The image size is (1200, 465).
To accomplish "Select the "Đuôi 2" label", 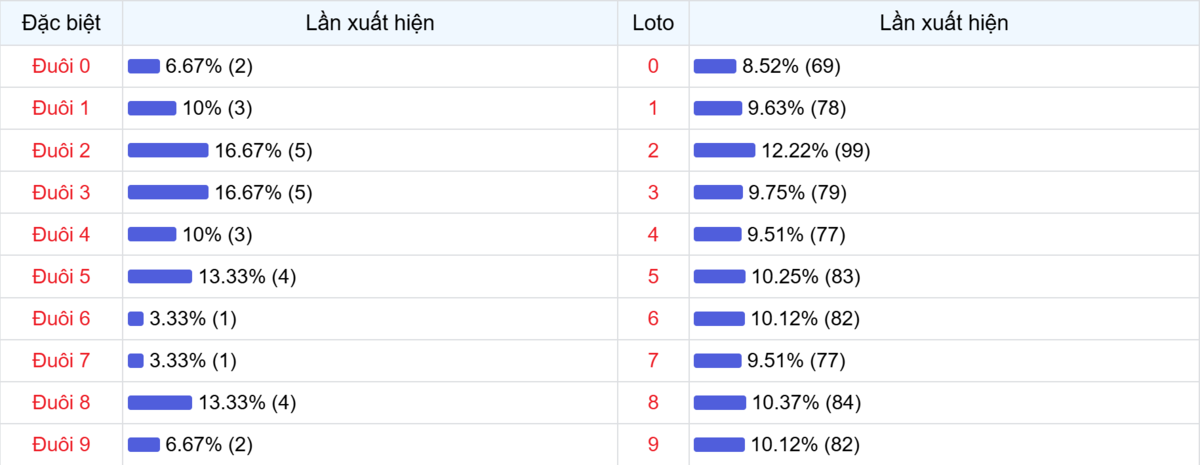I will point(61,150).
